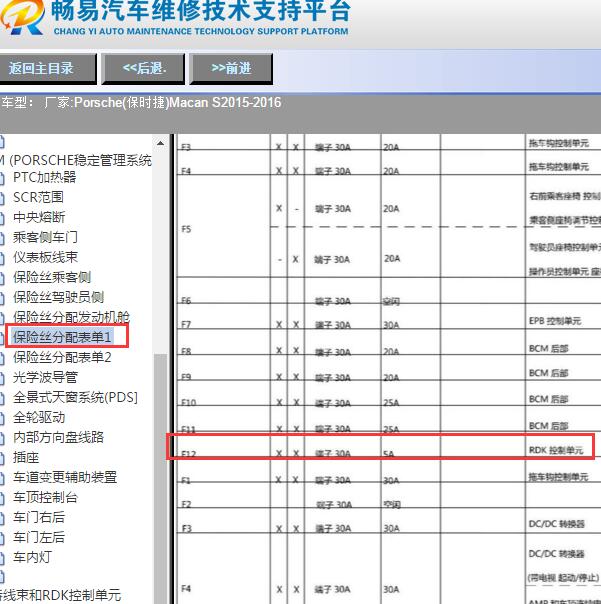Open the 车门左后 entry
Image resolution: width=601 pixels, height=604 pixels.
click(39, 538)
